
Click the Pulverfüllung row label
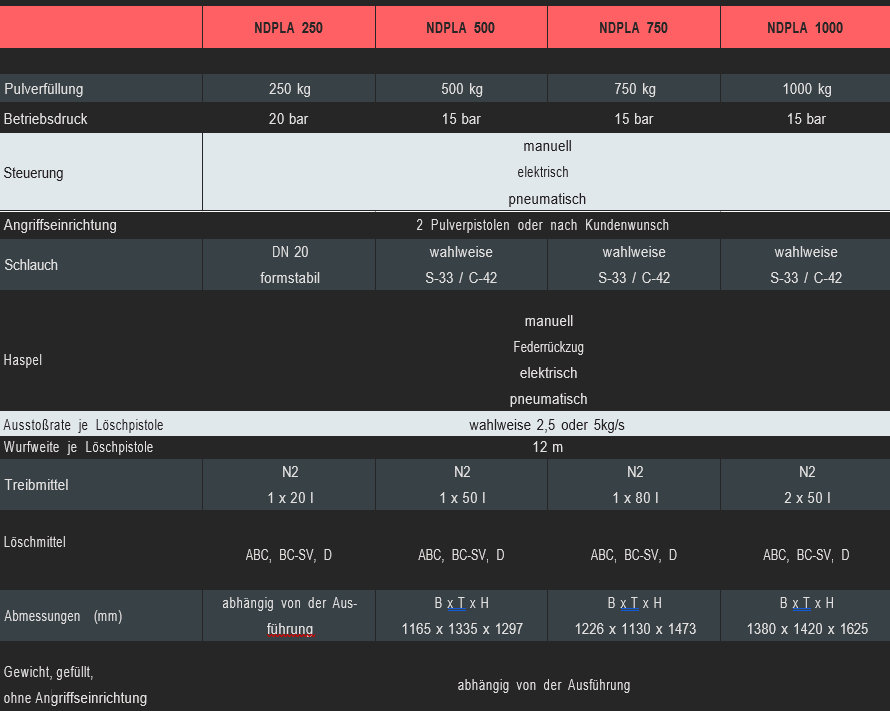[x=44, y=89]
